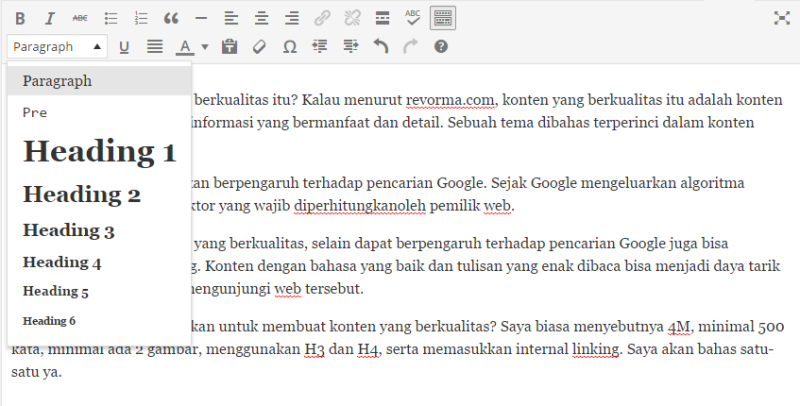Align text right
This screenshot has height=406, width=800.
point(291,19)
